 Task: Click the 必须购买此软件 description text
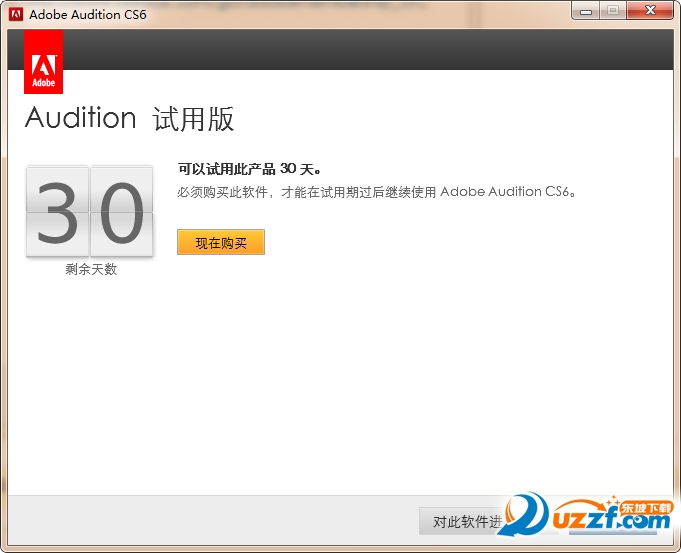click(x=377, y=192)
